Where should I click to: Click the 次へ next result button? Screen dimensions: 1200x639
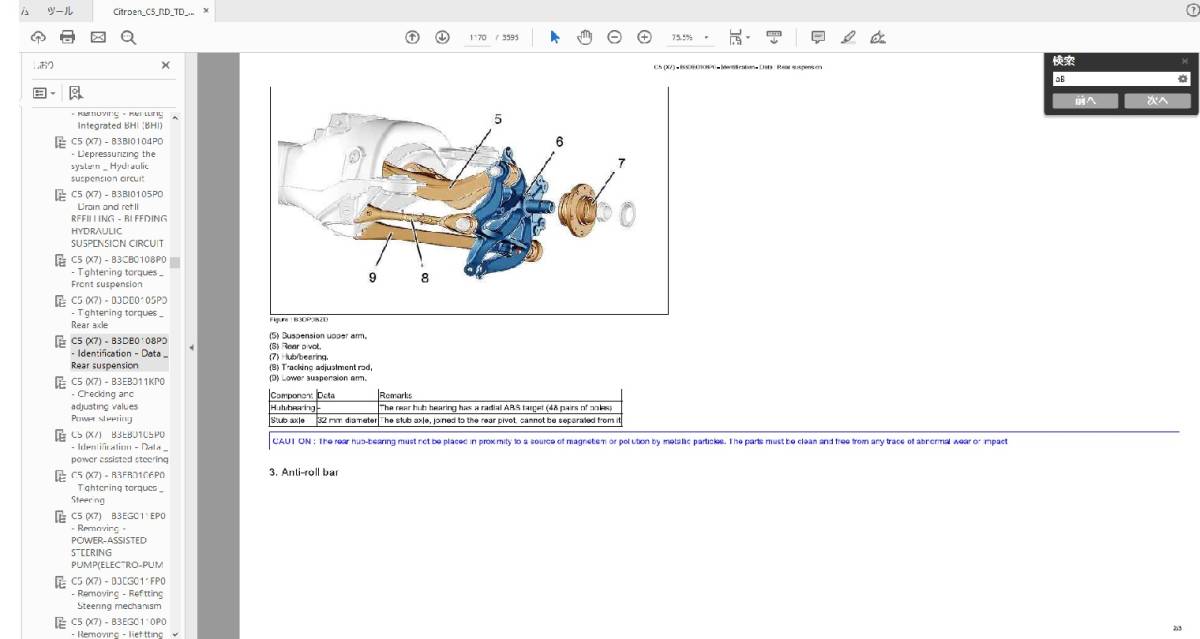(1157, 101)
